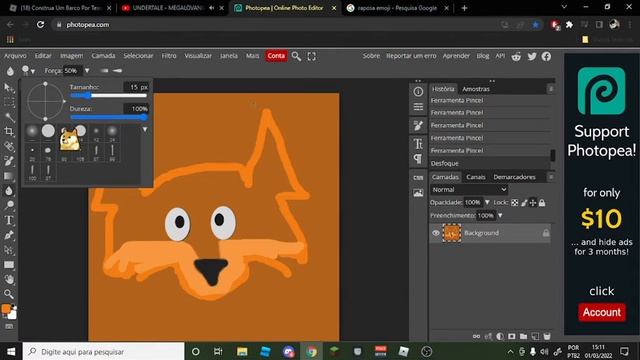Image resolution: width=640 pixels, height=360 pixels.
Task: Open Photopea's Reddit page icon
Action: [516, 56]
